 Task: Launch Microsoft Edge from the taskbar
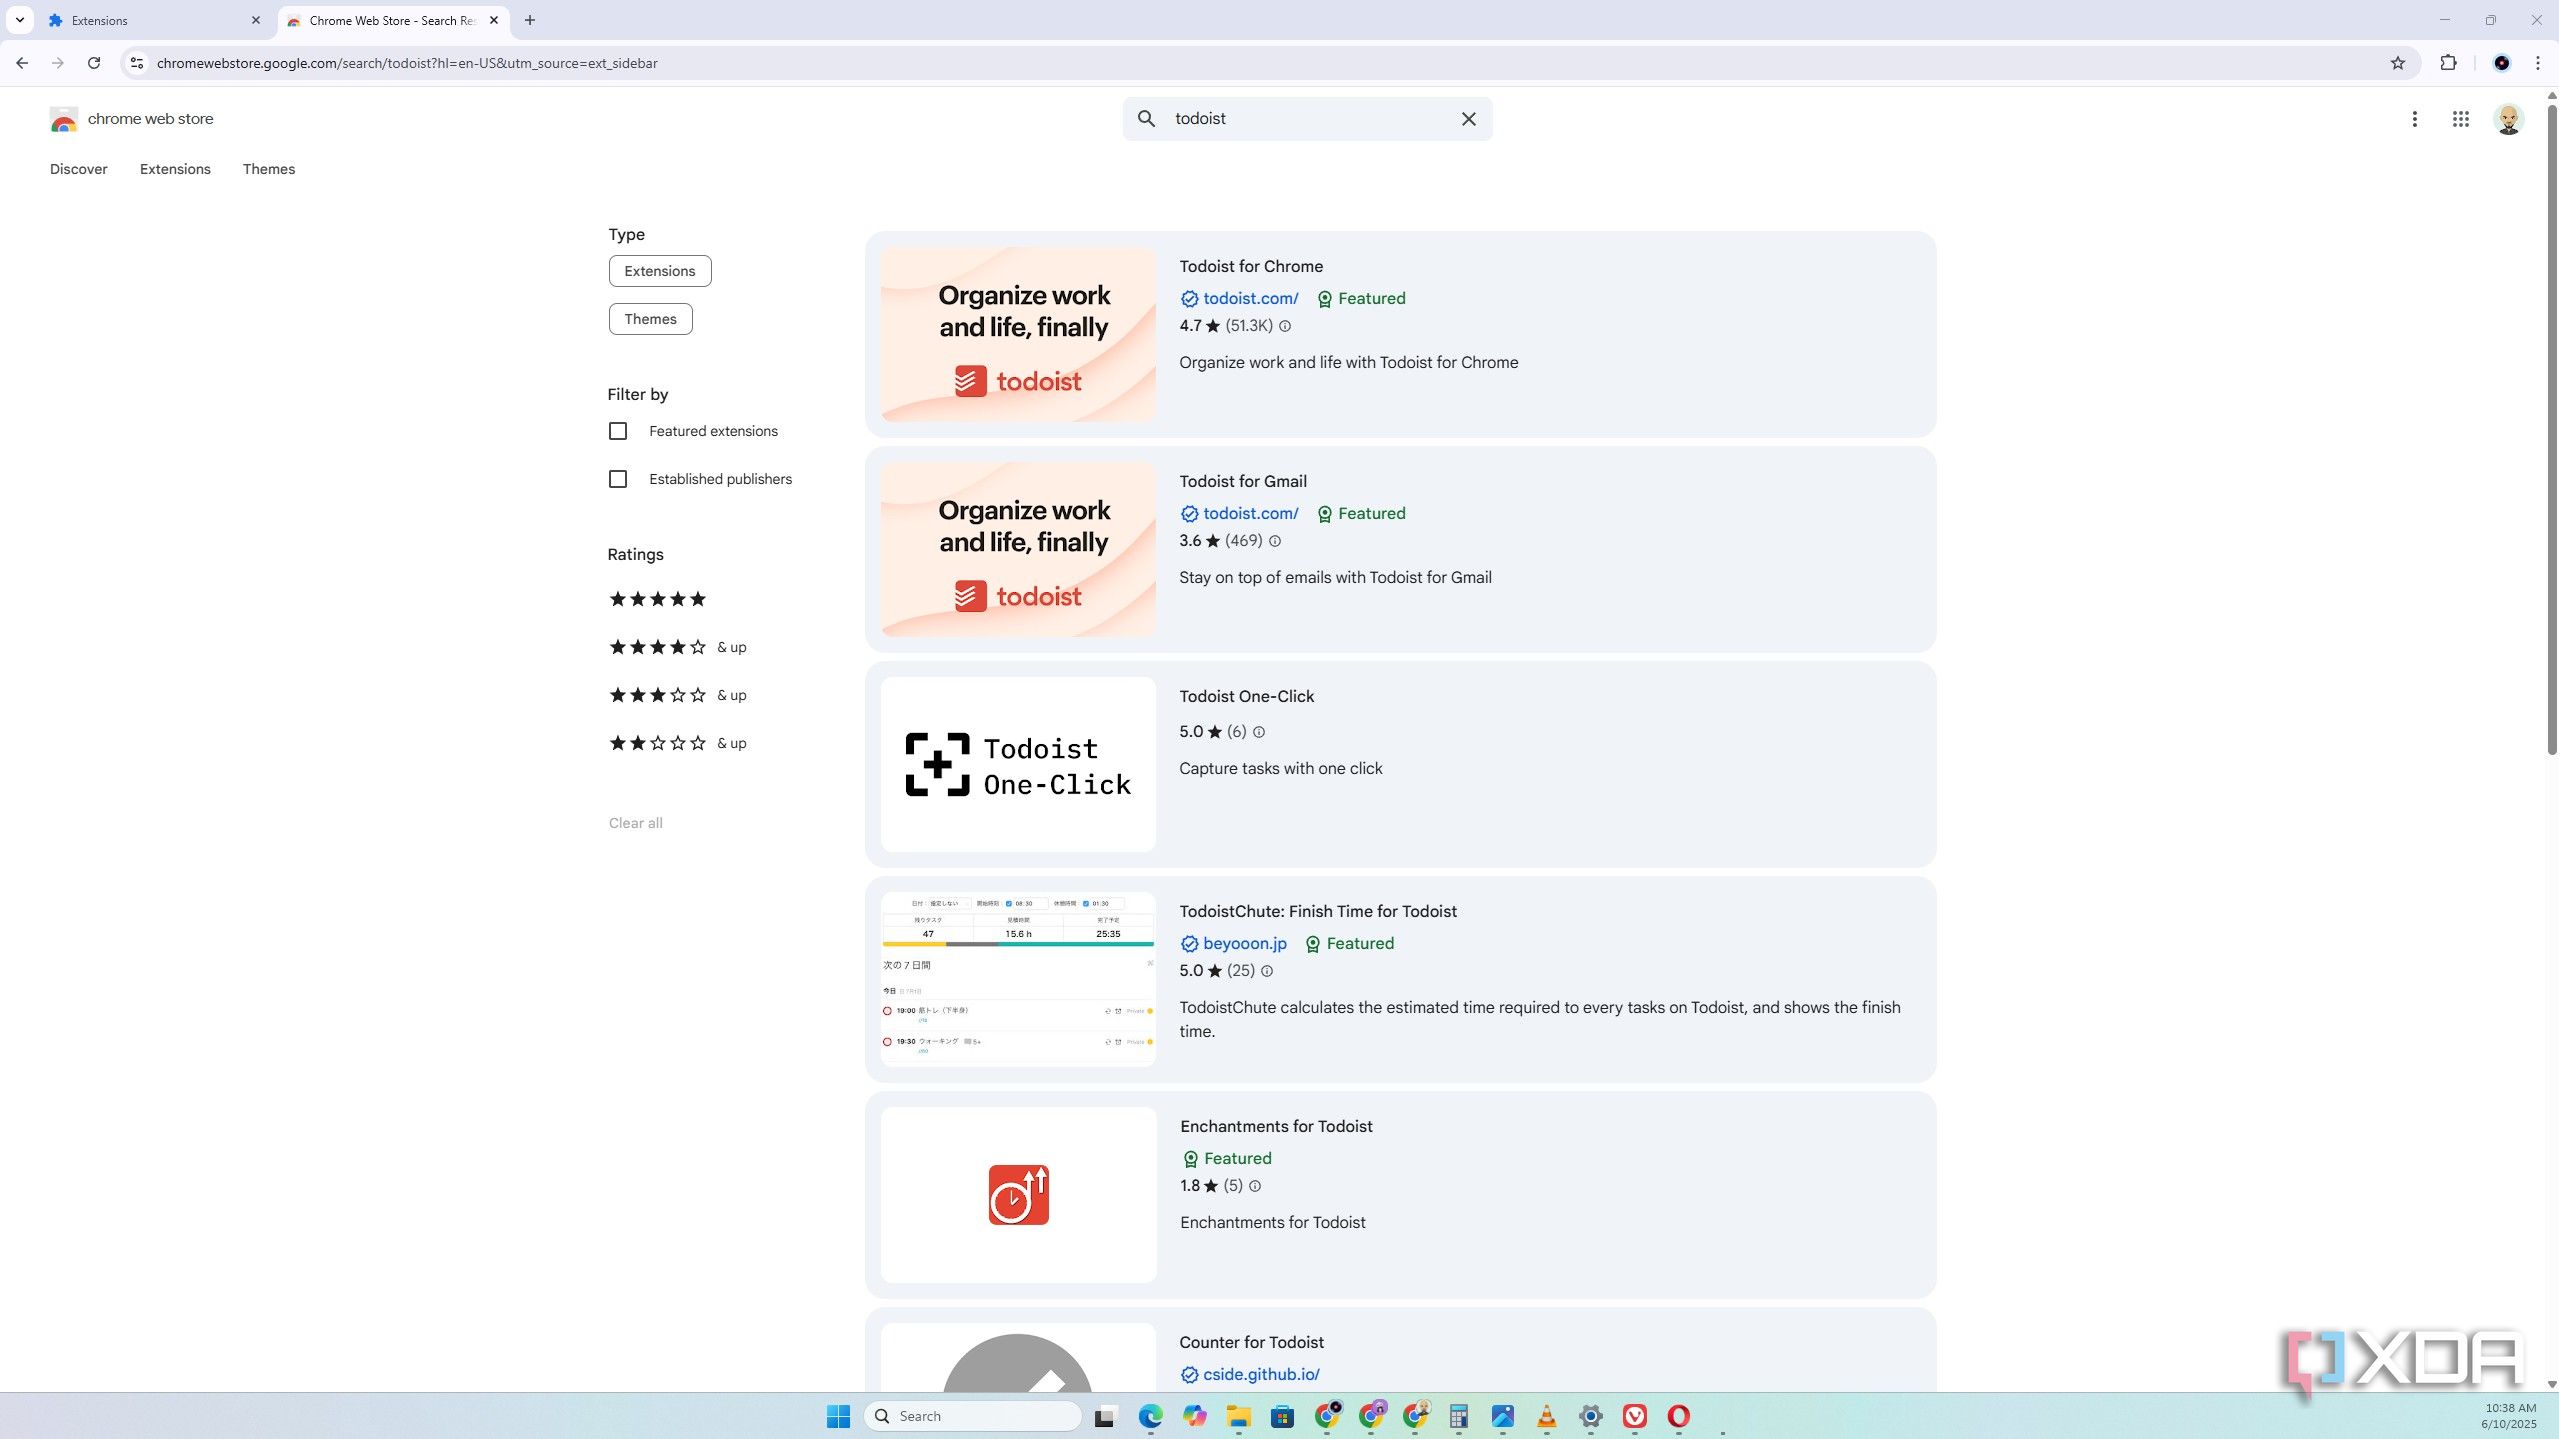point(1150,1416)
